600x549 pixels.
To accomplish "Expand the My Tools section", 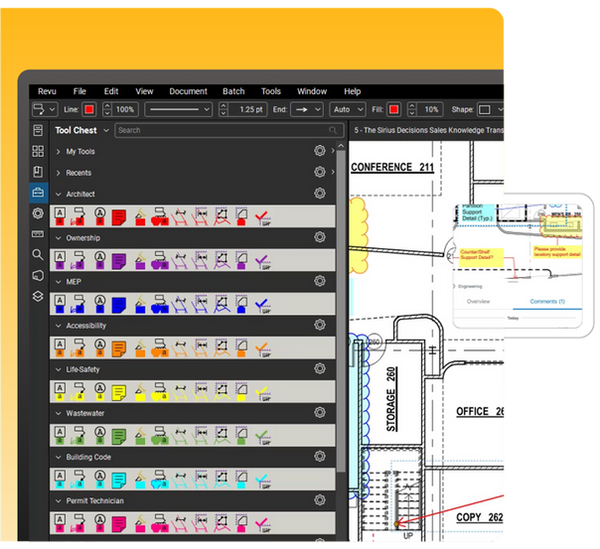I will 58,152.
